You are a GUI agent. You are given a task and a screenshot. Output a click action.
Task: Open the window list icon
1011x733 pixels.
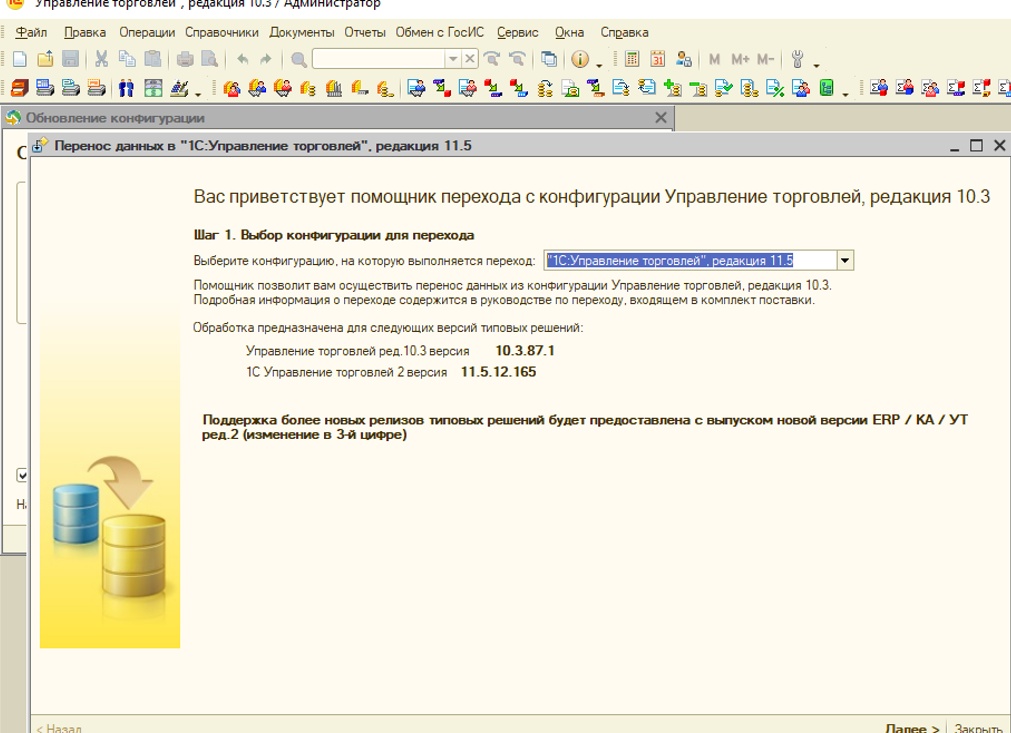click(549, 59)
